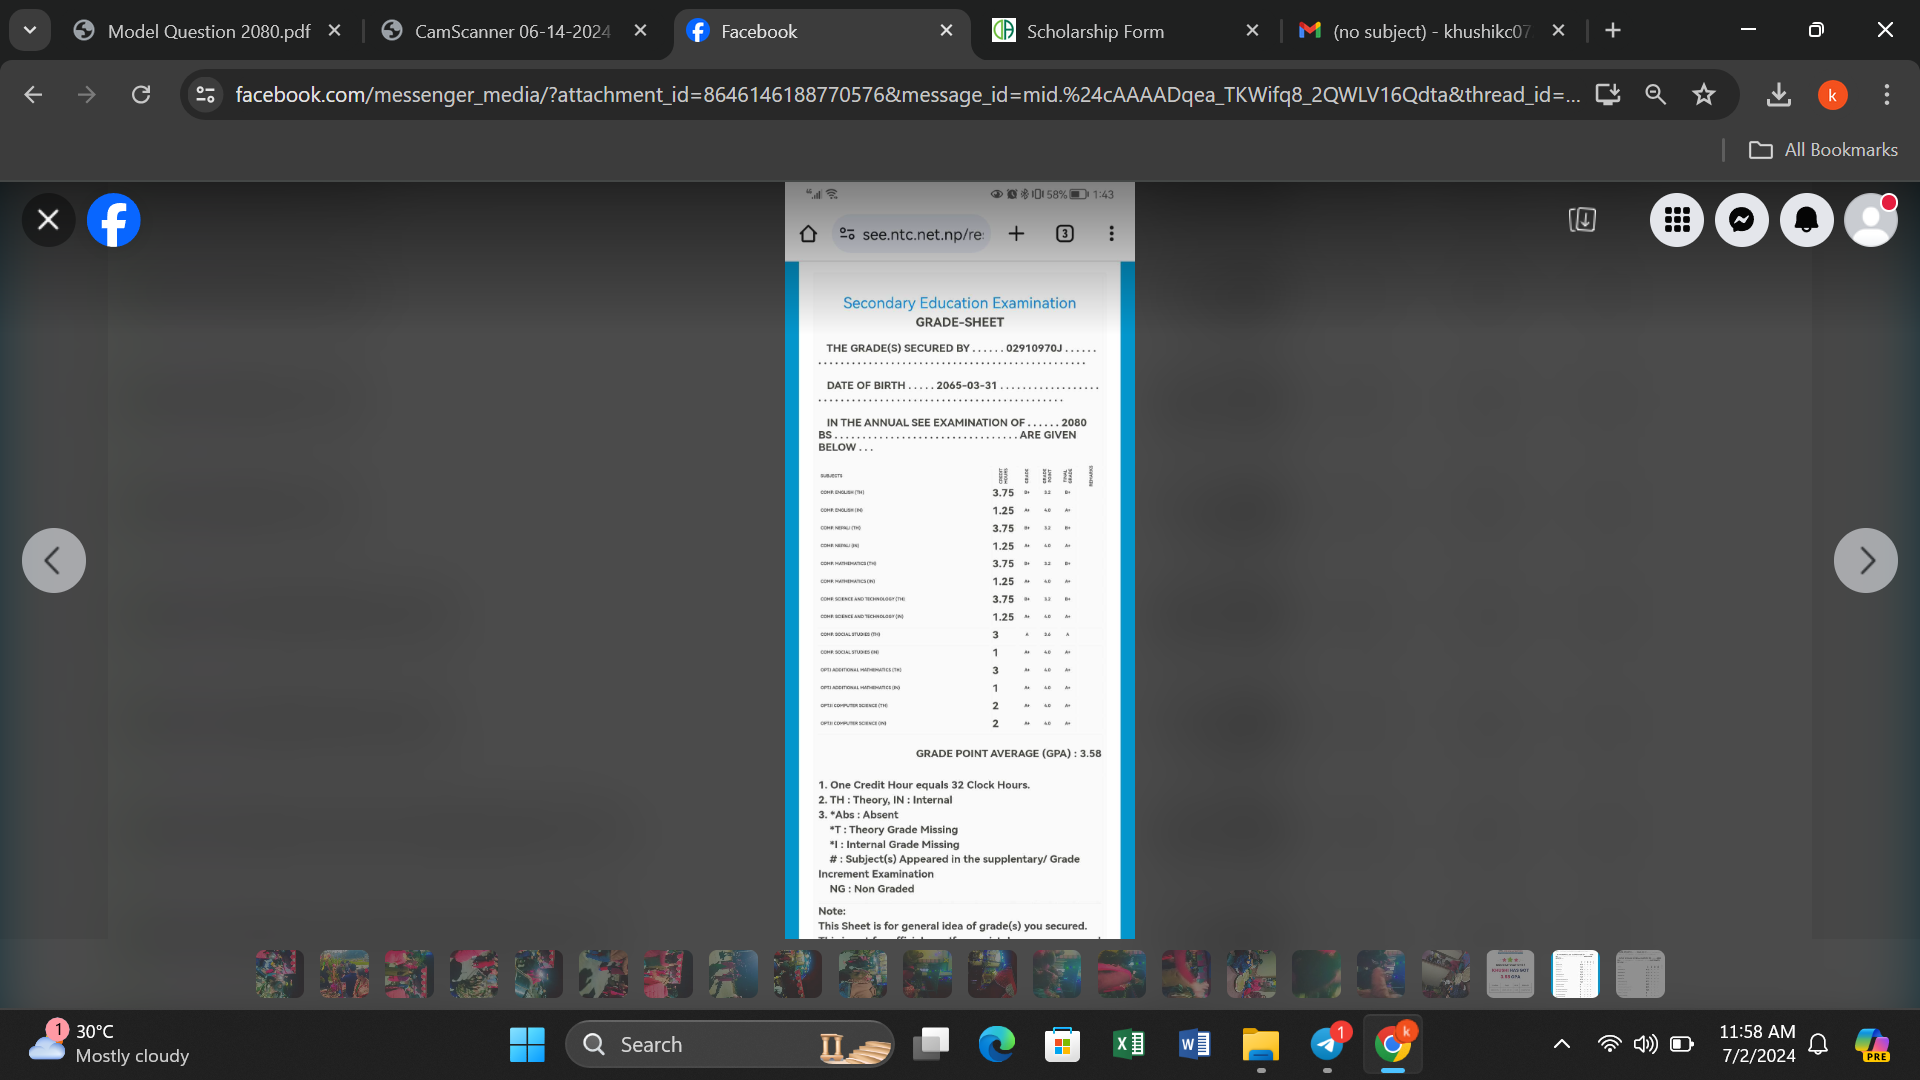The width and height of the screenshot is (1920, 1080).
Task: Open the Facebook menu grid icon
Action: tap(1676, 220)
